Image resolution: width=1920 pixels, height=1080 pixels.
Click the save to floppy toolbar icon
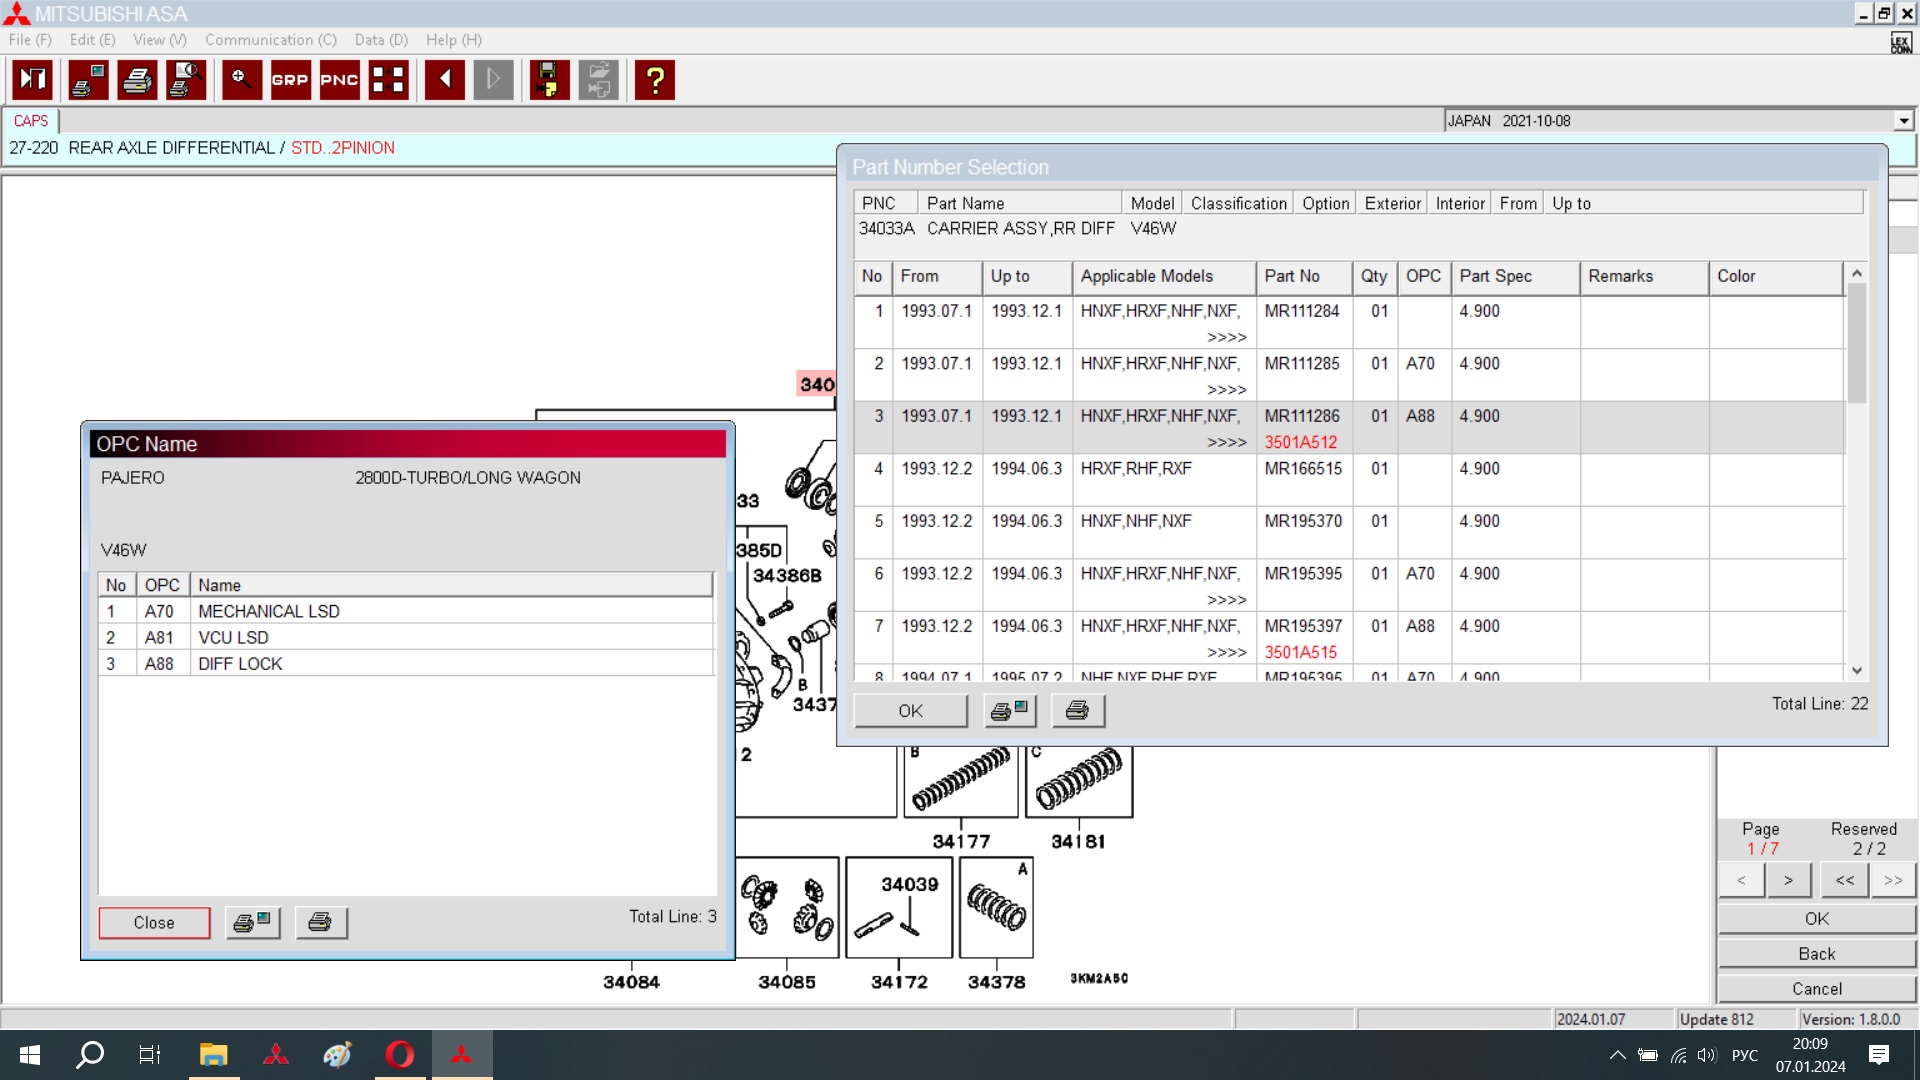(x=548, y=80)
